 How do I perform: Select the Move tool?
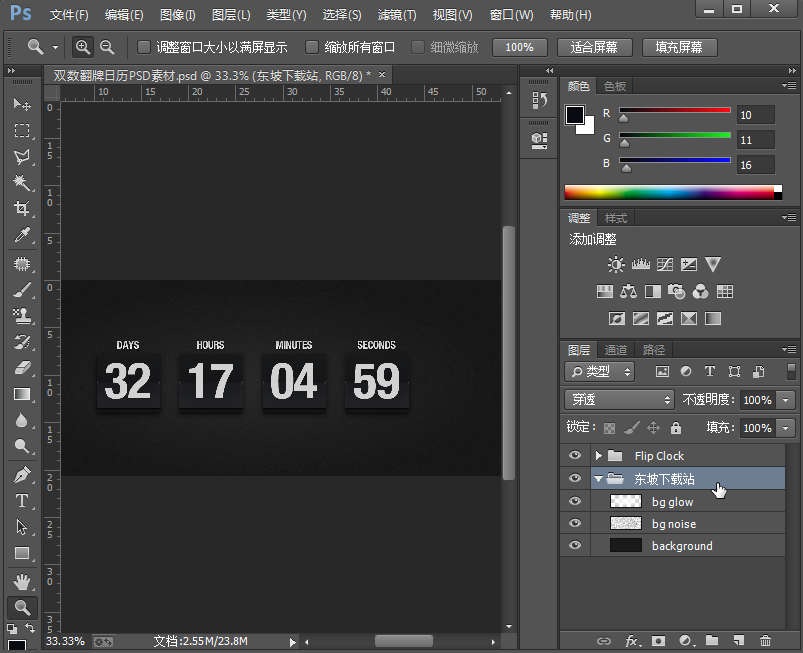22,104
